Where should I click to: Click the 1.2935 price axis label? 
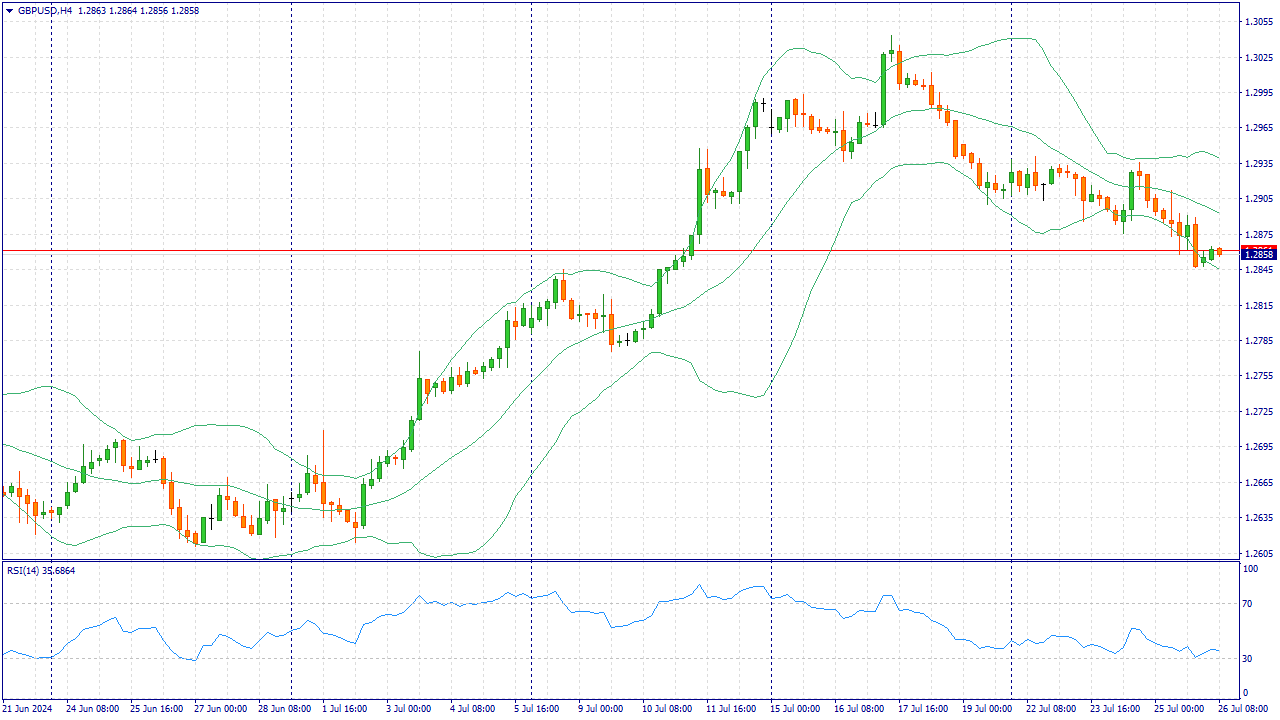click(1258, 163)
